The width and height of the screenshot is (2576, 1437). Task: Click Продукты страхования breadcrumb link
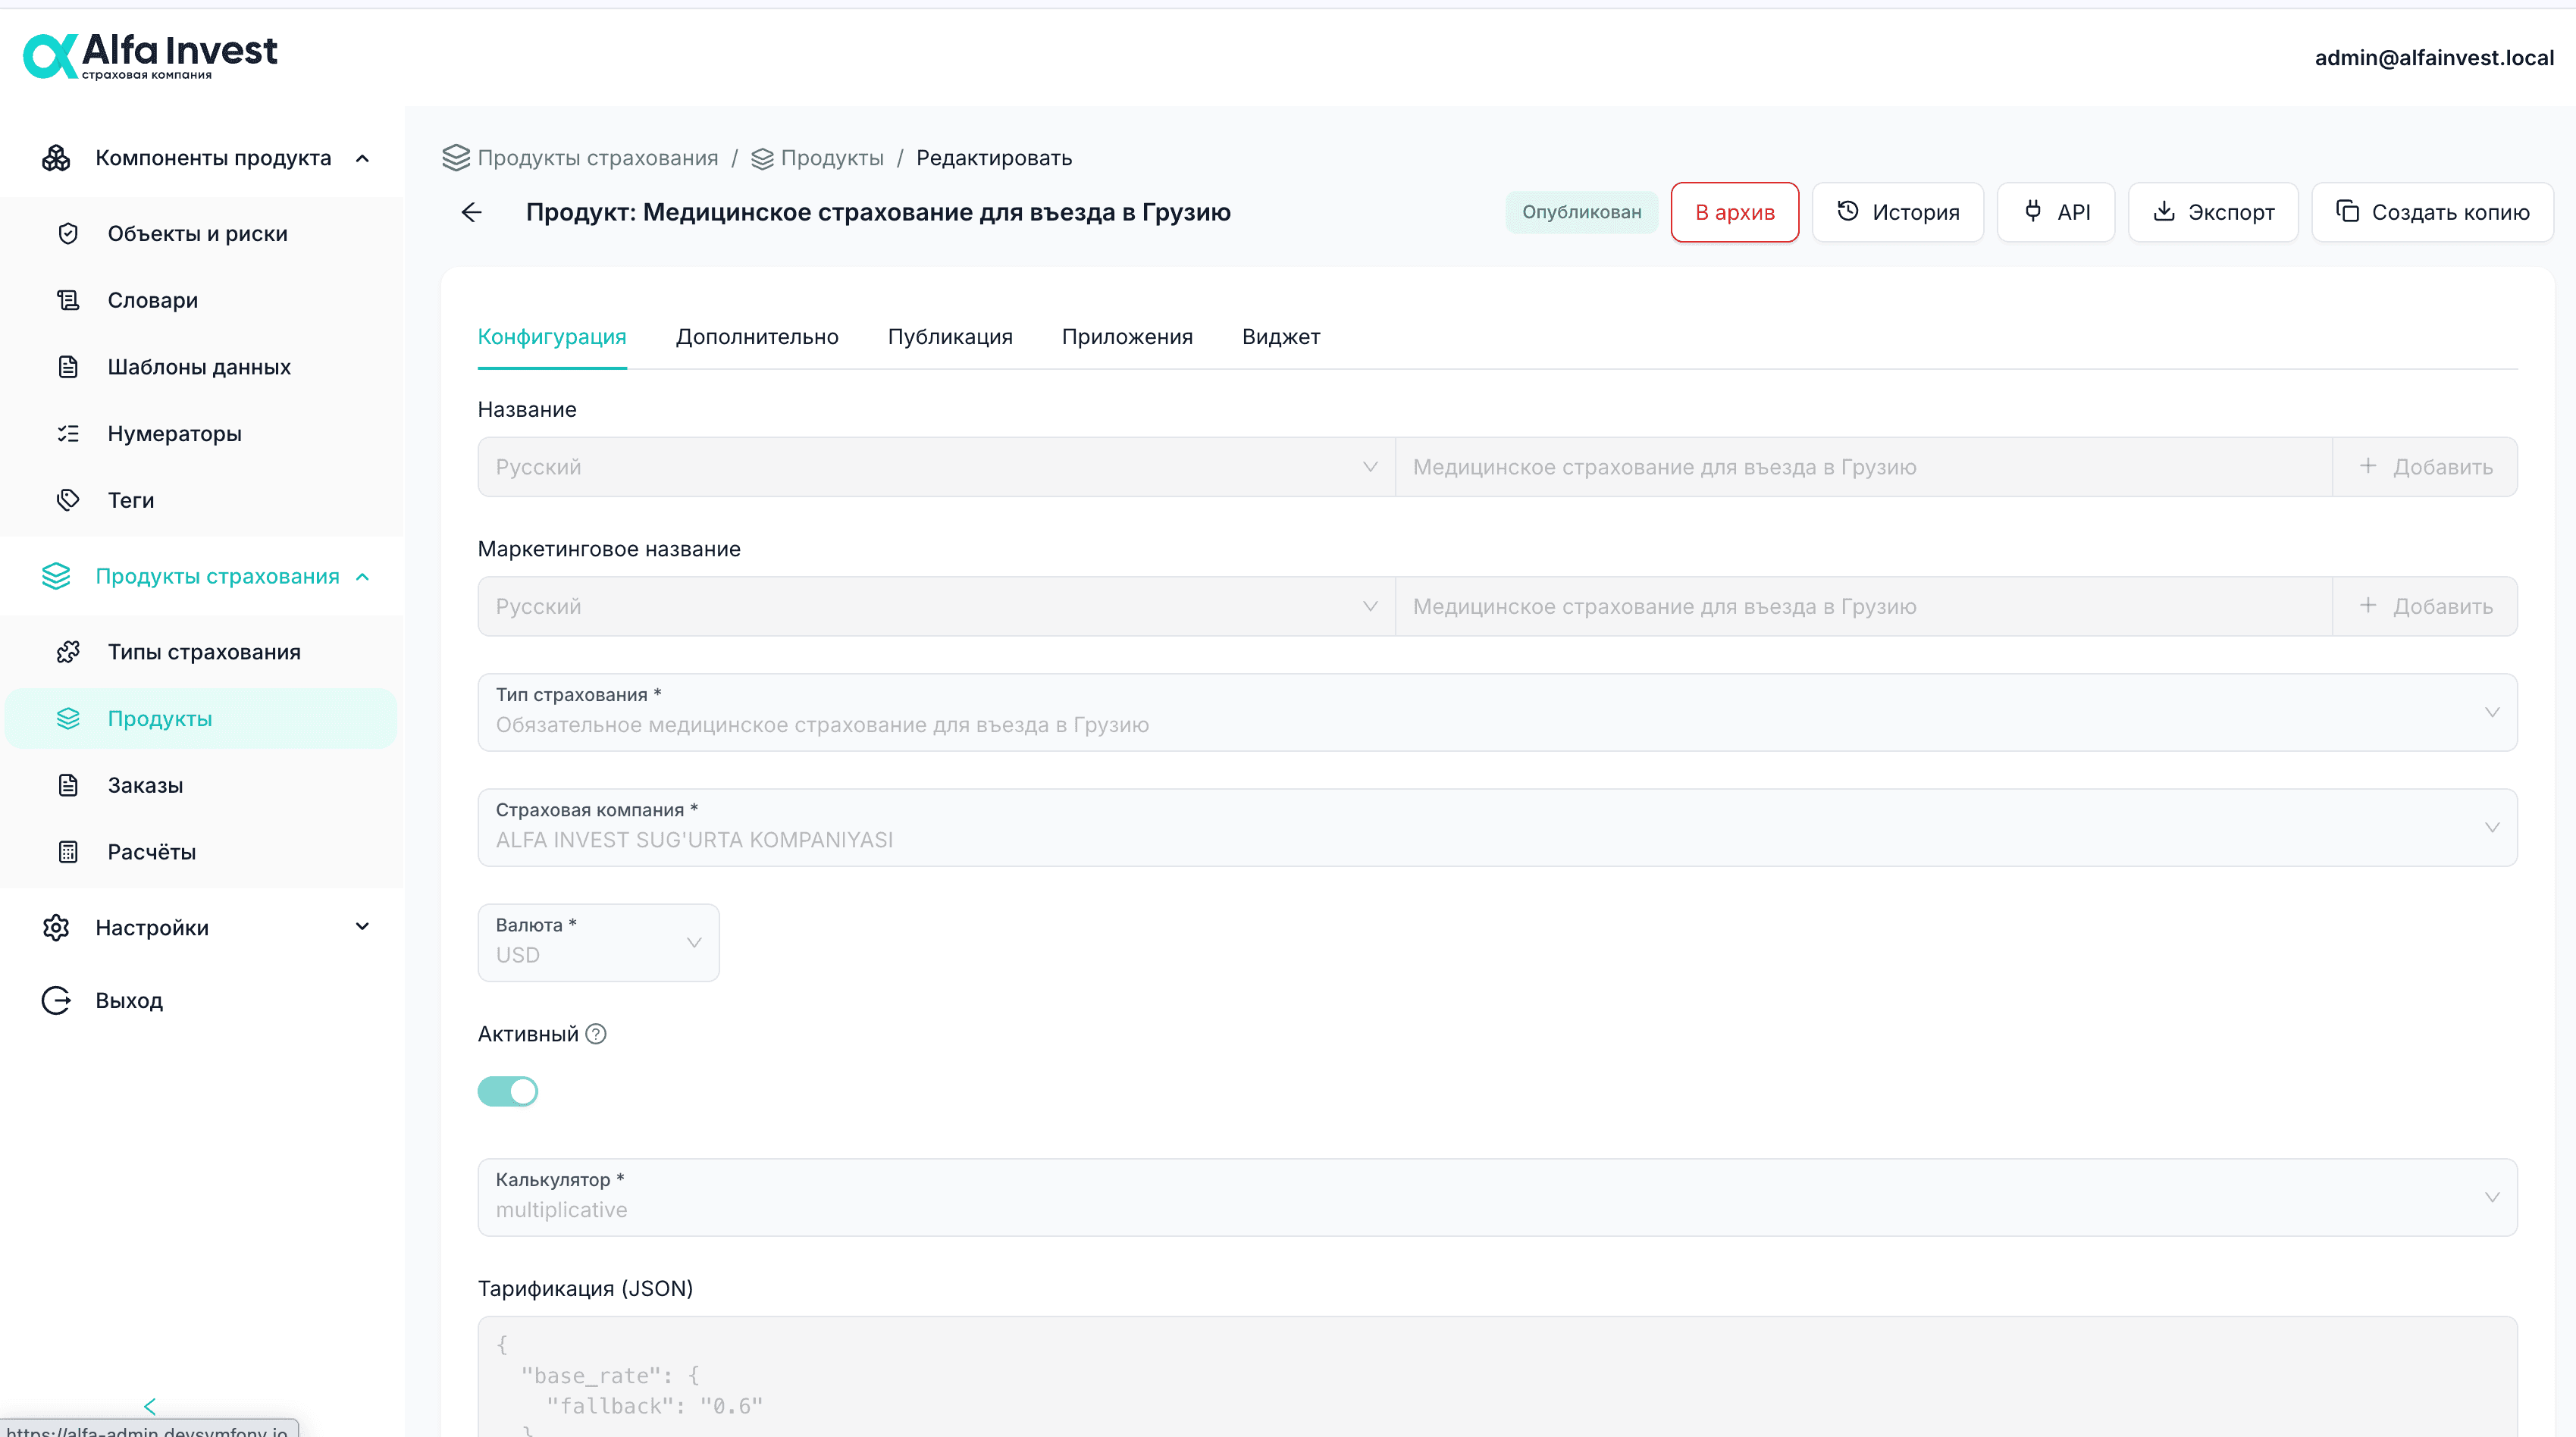click(x=597, y=158)
